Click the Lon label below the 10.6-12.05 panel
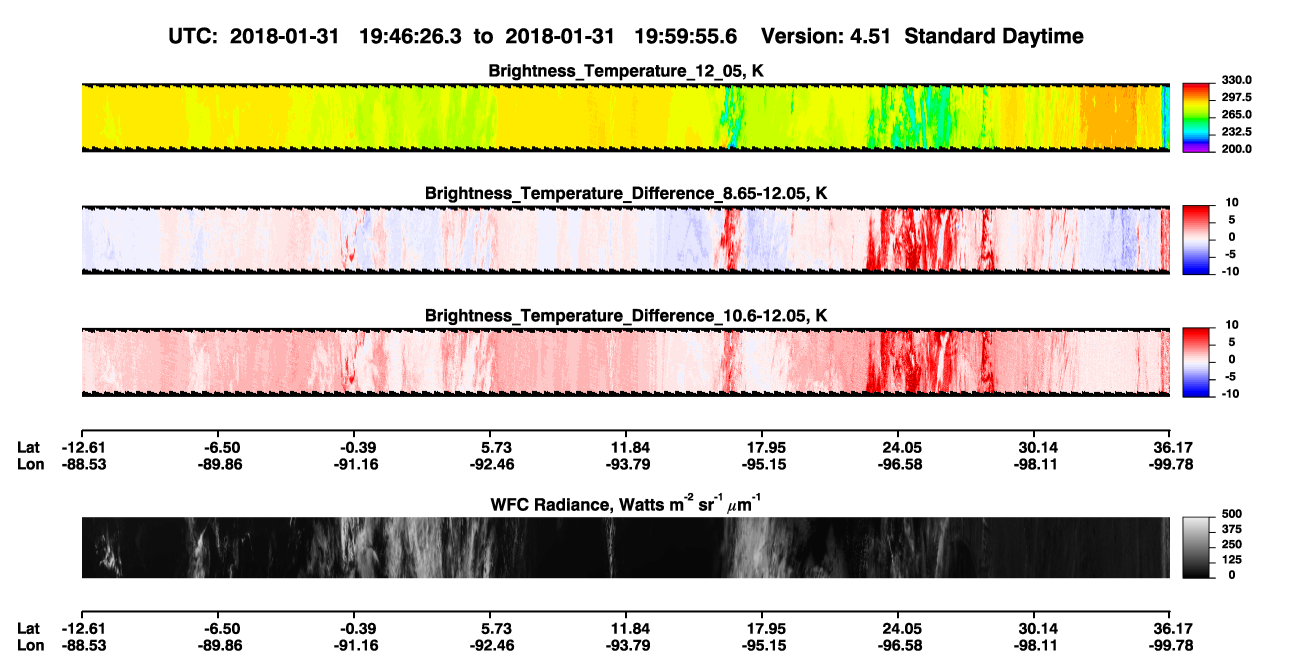The image size is (1300, 667). (30, 464)
